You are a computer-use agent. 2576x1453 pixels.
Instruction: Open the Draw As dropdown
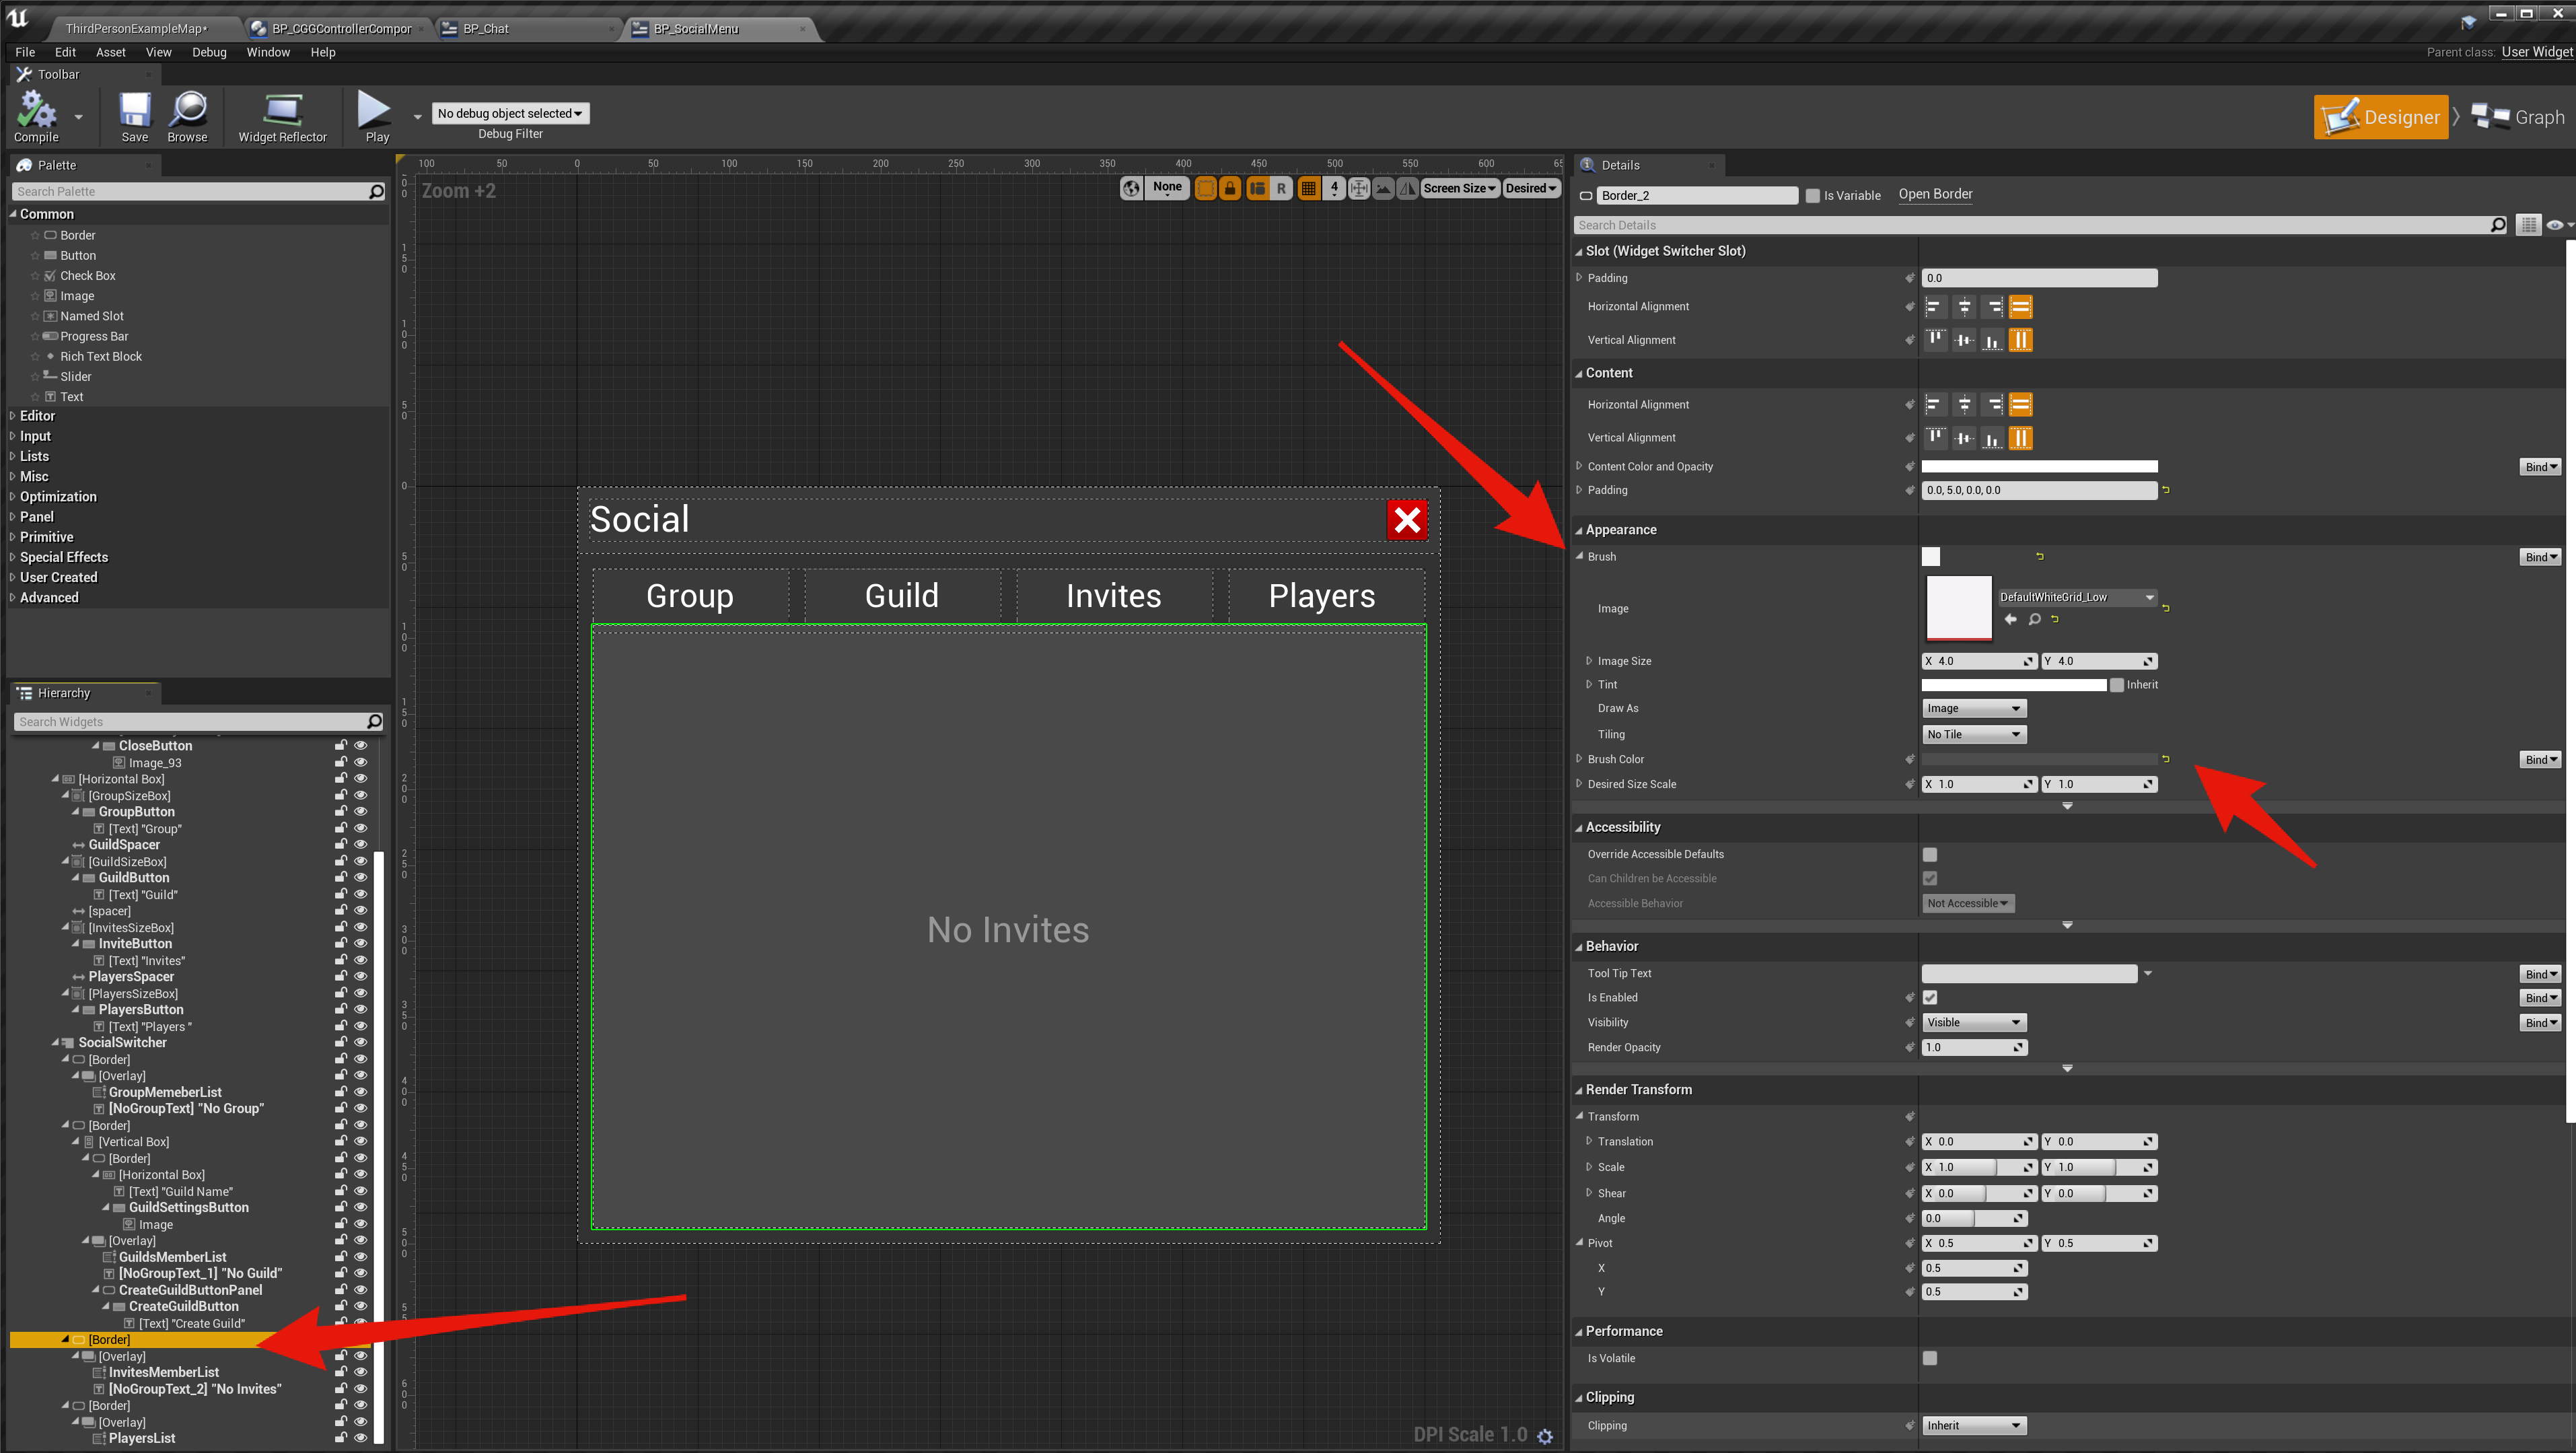pyautogui.click(x=1974, y=708)
